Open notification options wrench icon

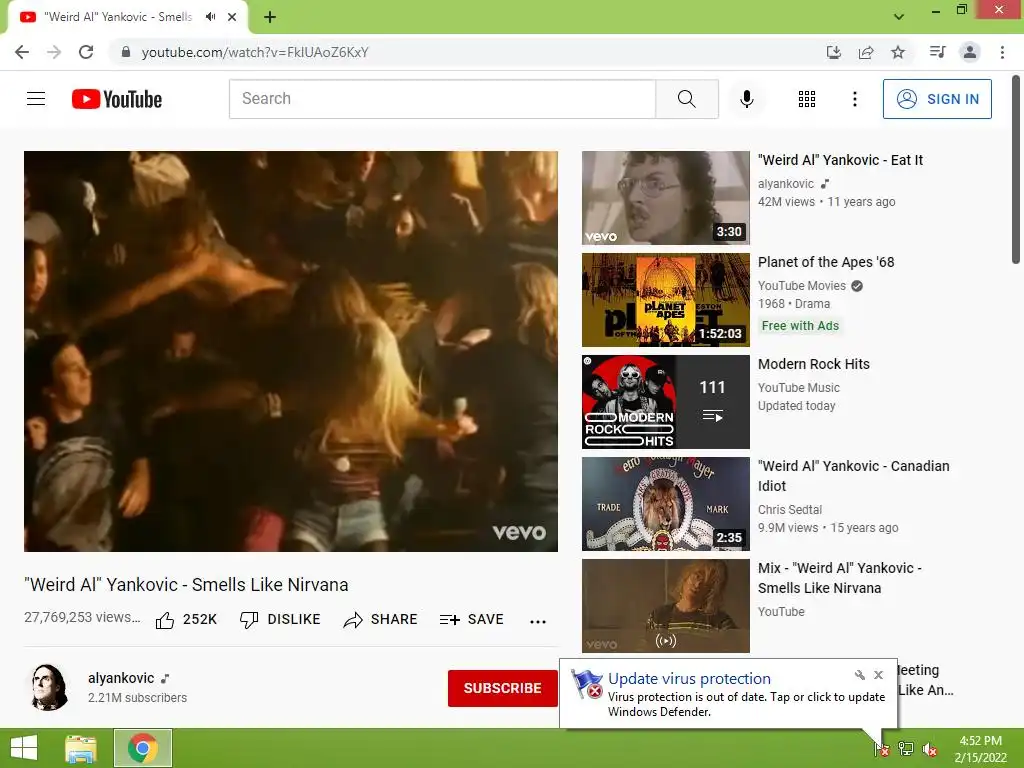click(x=859, y=675)
